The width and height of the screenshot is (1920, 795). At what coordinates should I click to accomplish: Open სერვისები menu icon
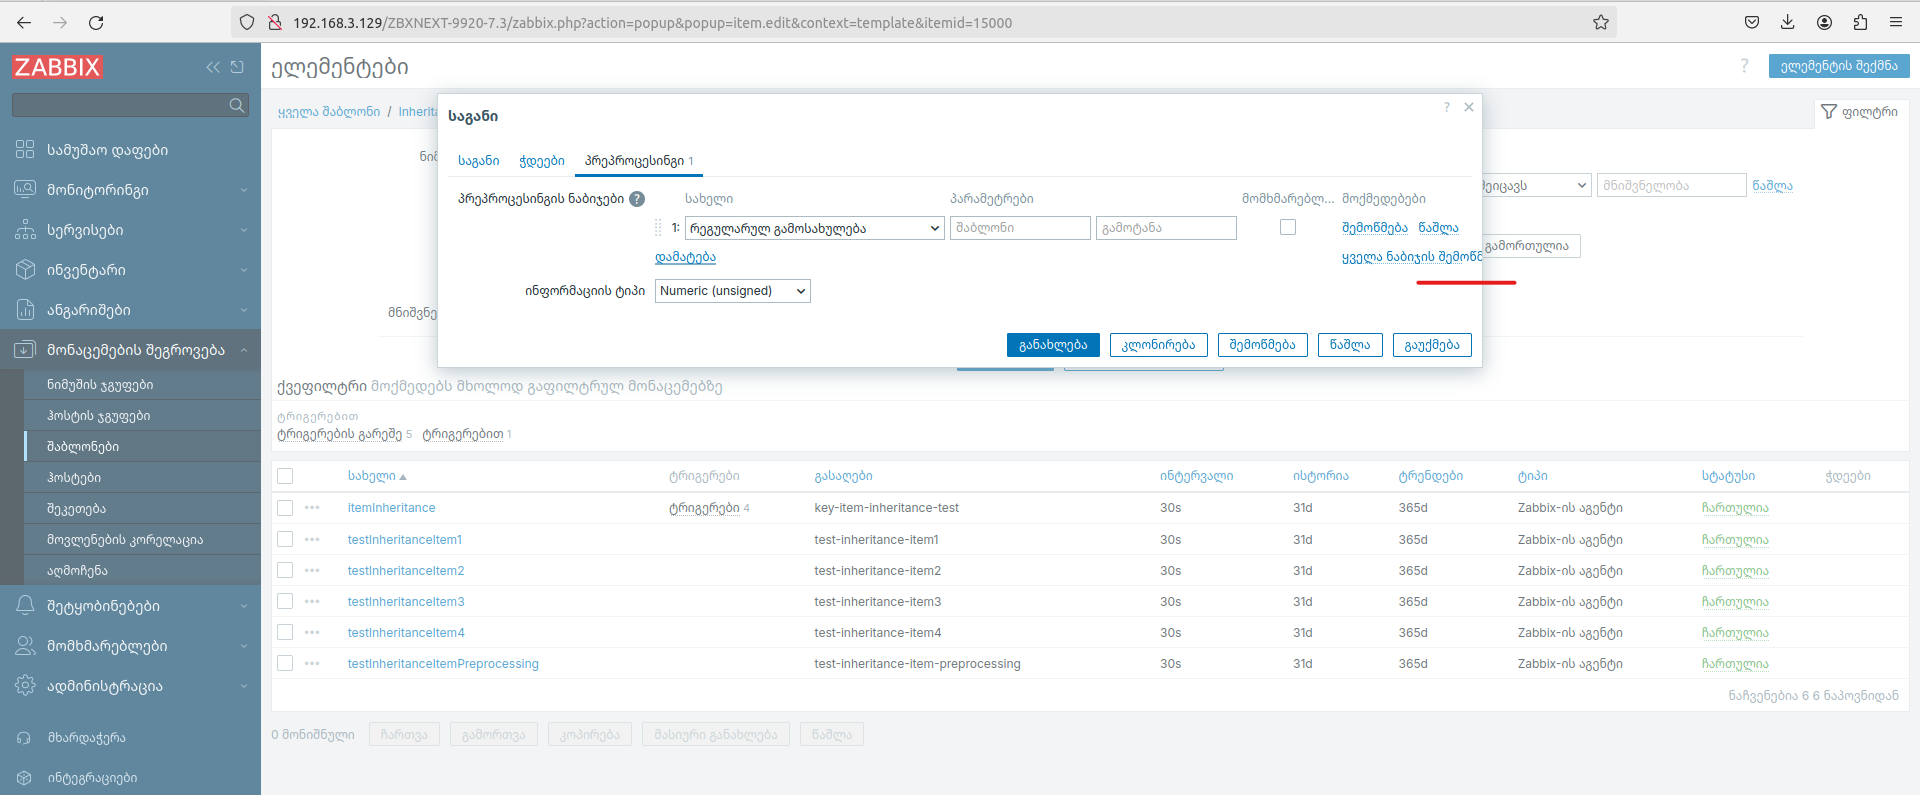tap(25, 229)
